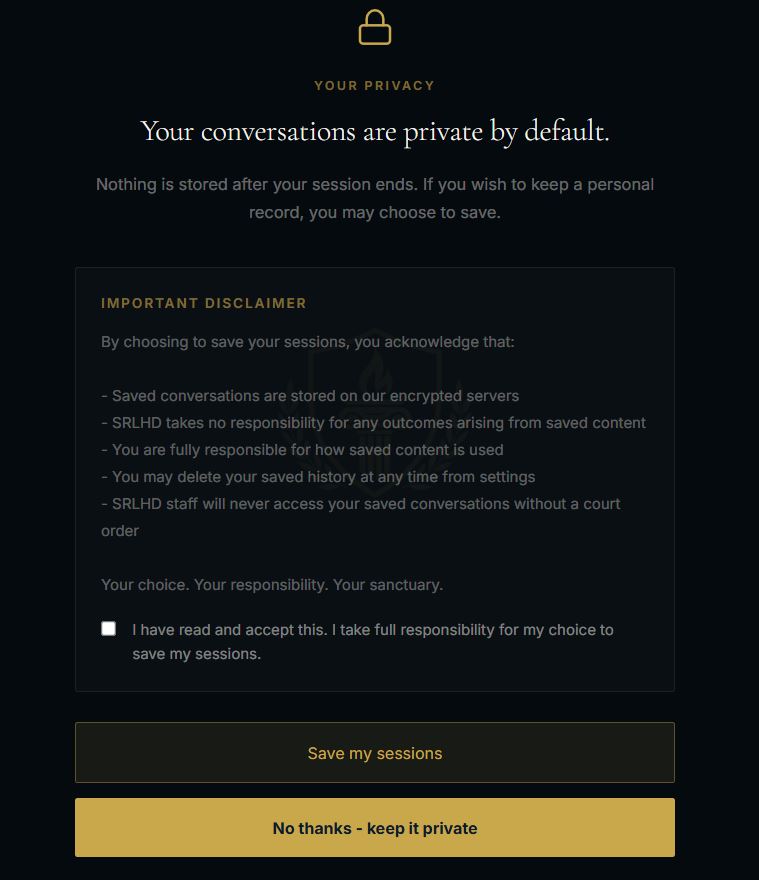The image size is (759, 880).
Task: Click the IMPORTANT DISCLAIMER heading
Action: pyautogui.click(x=204, y=303)
